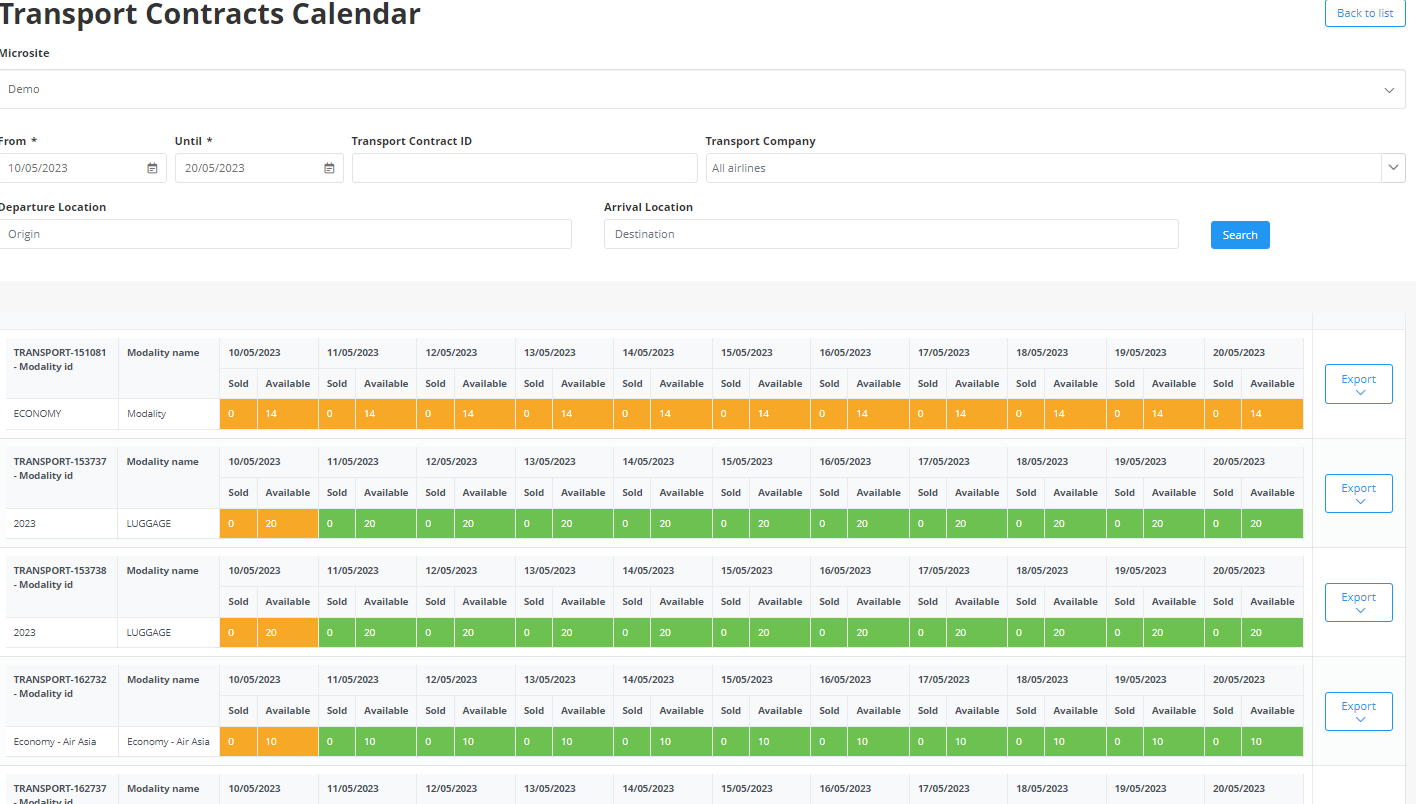Expand Export for TRANSPORT-153737
The width and height of the screenshot is (1416, 804).
(x=1358, y=493)
